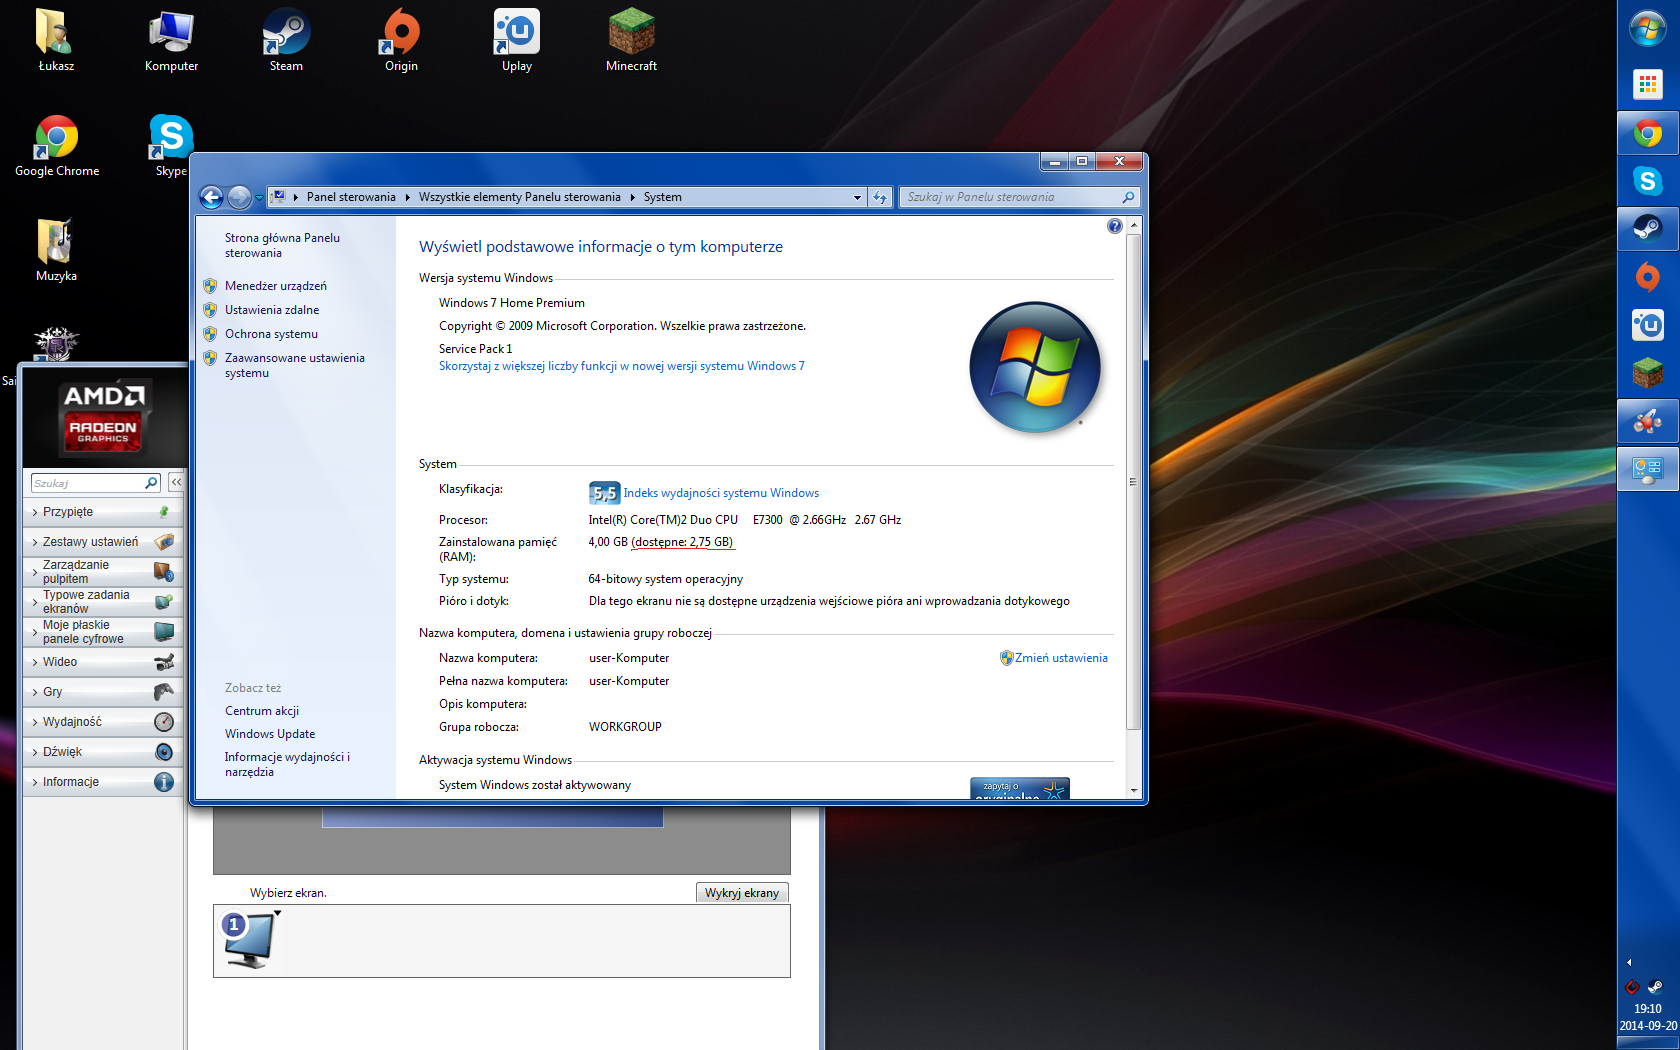Open the Łukasz user folder icon
Viewport: 1680px width, 1050px height.
tap(56, 40)
